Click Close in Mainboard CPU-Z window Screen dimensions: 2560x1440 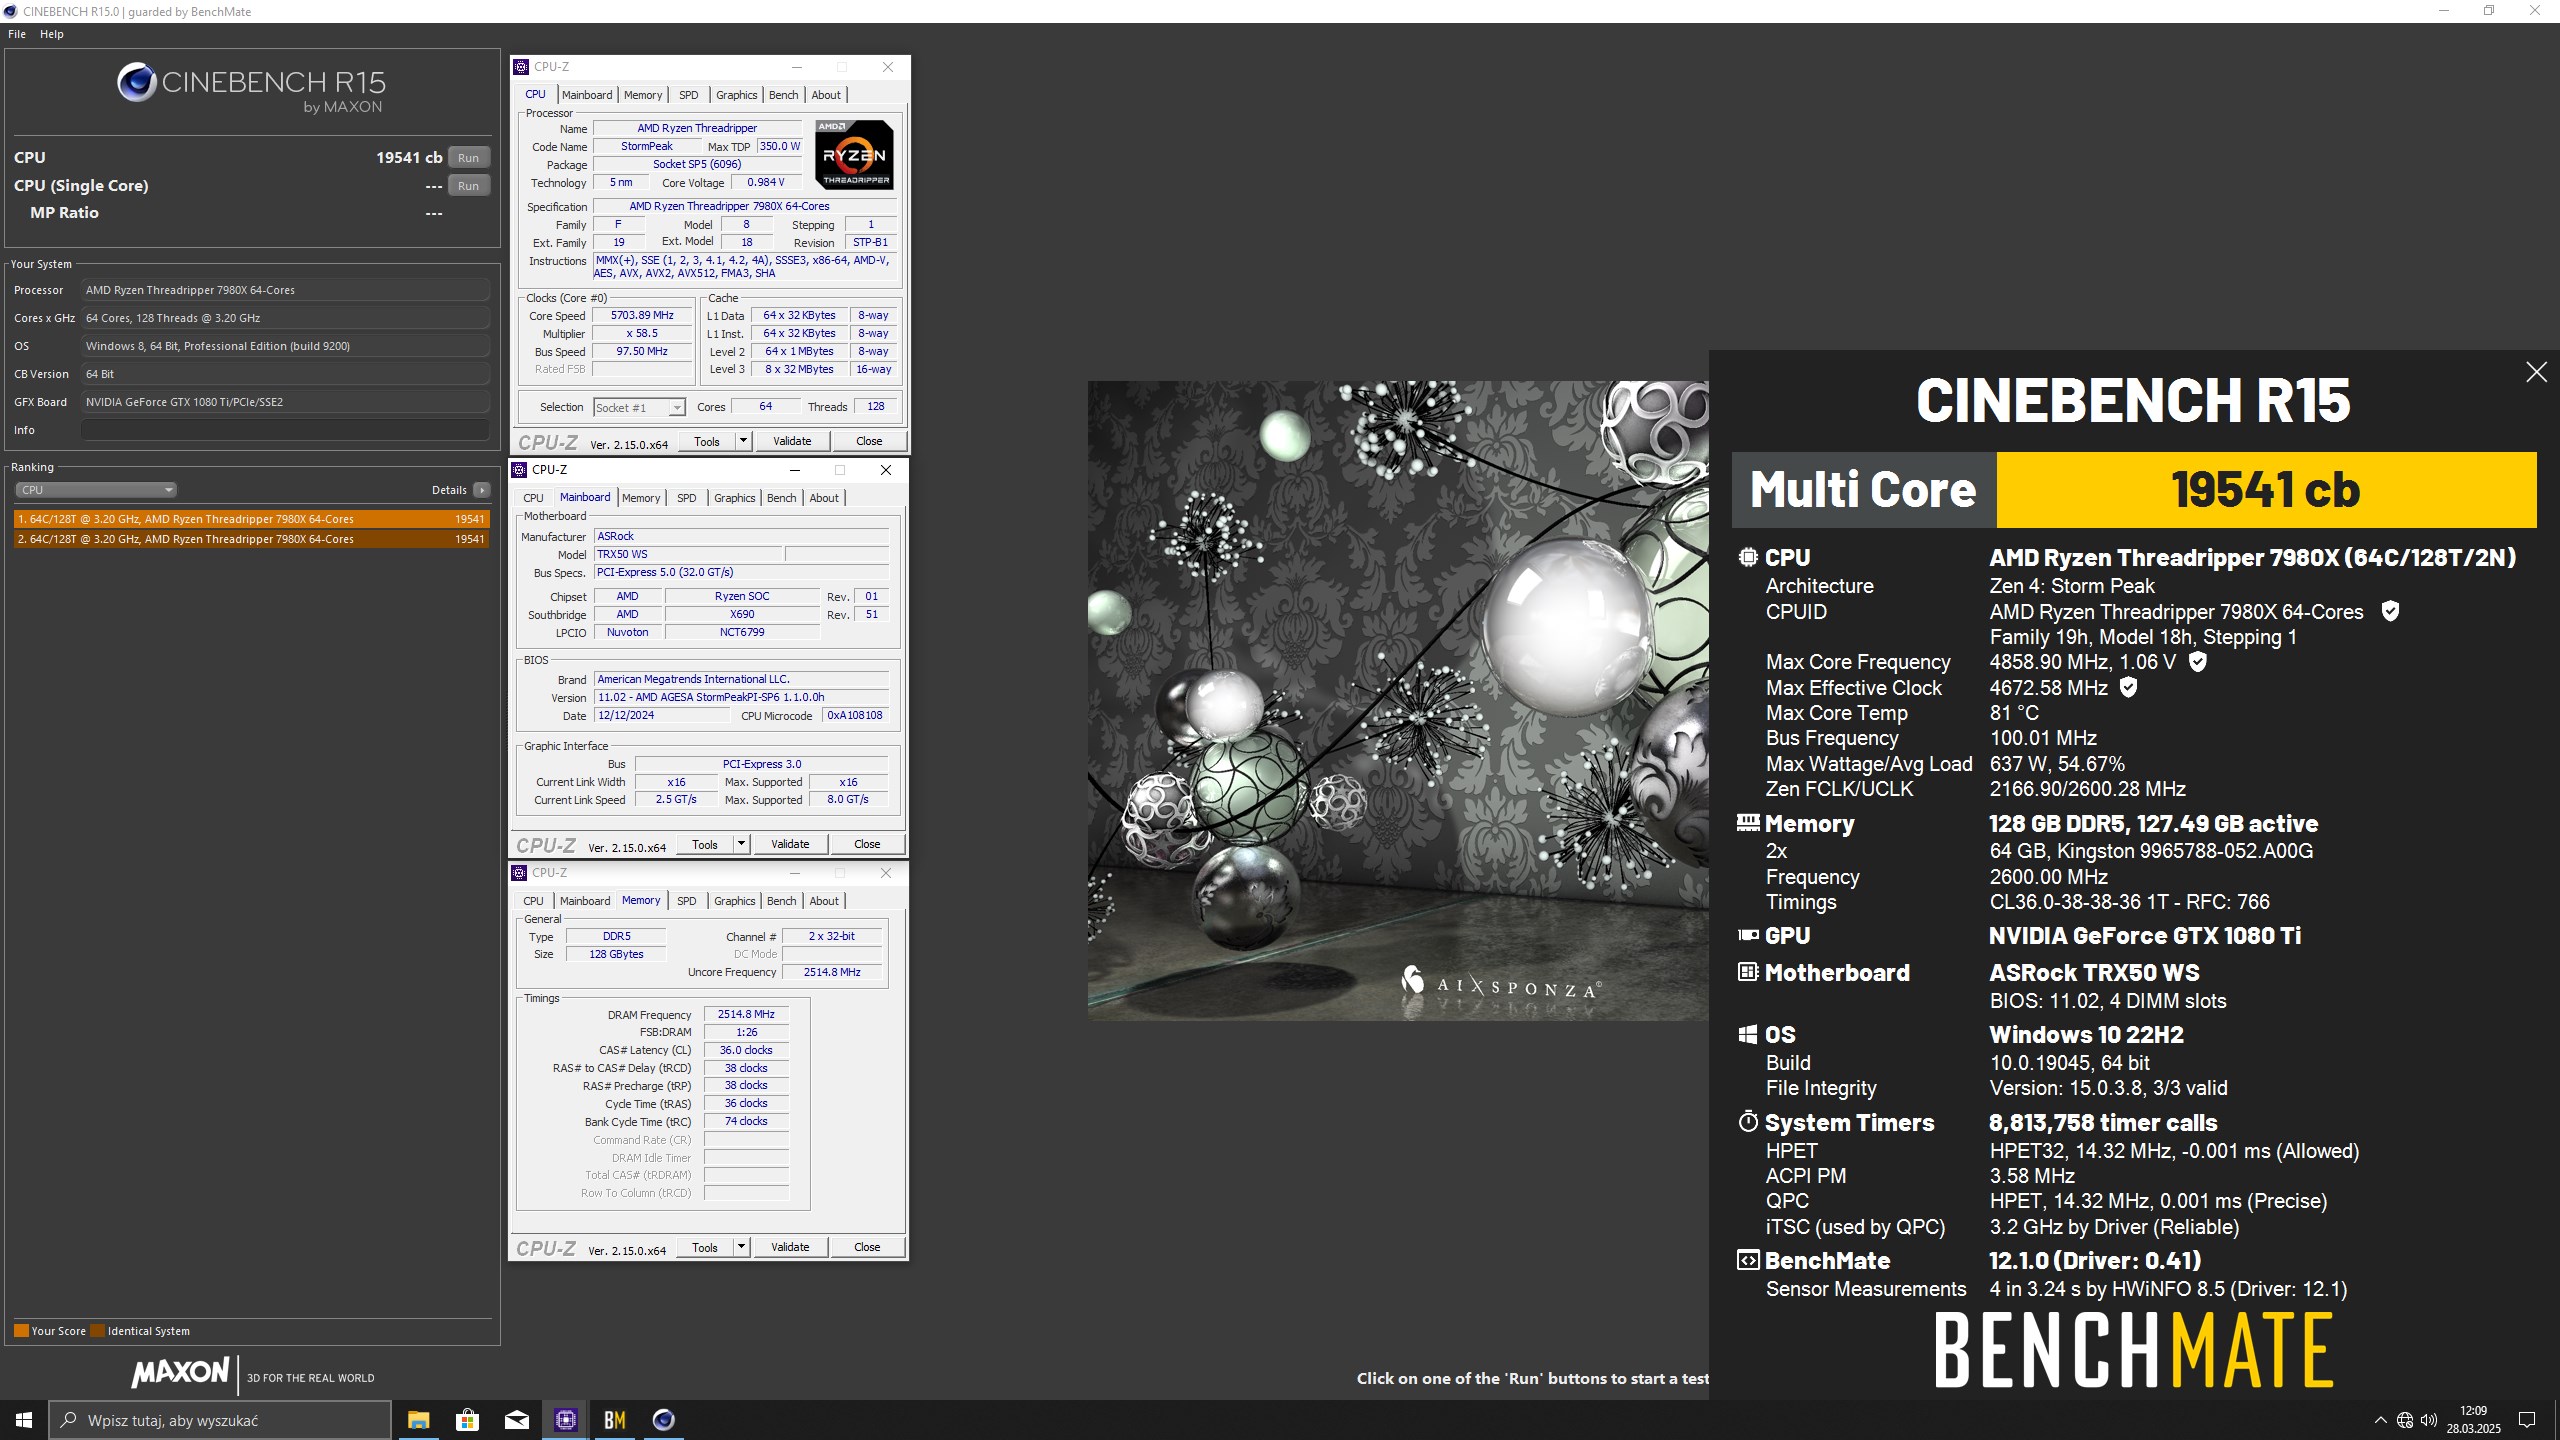[867, 844]
